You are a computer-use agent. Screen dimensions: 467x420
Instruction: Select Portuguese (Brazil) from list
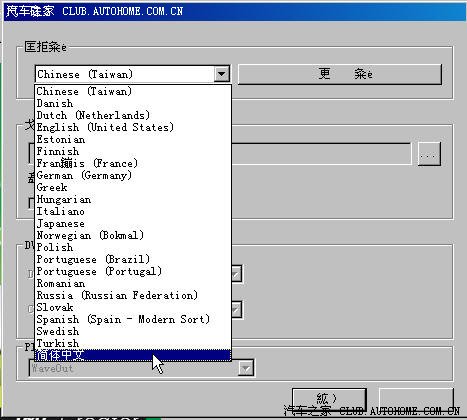click(133, 259)
